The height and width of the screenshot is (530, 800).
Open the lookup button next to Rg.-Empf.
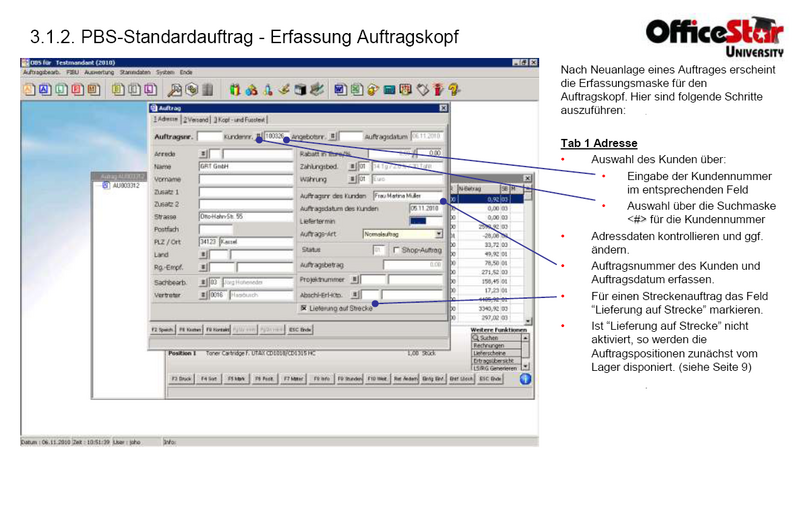203,267
